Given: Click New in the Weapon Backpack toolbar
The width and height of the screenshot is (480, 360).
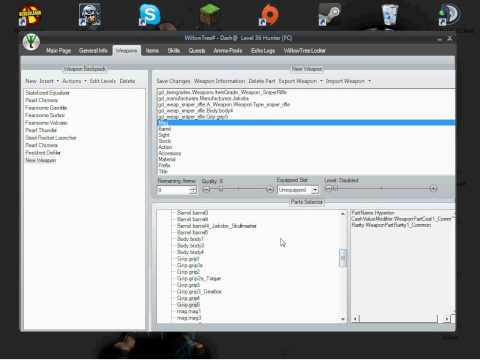Looking at the screenshot, I should (x=31, y=81).
